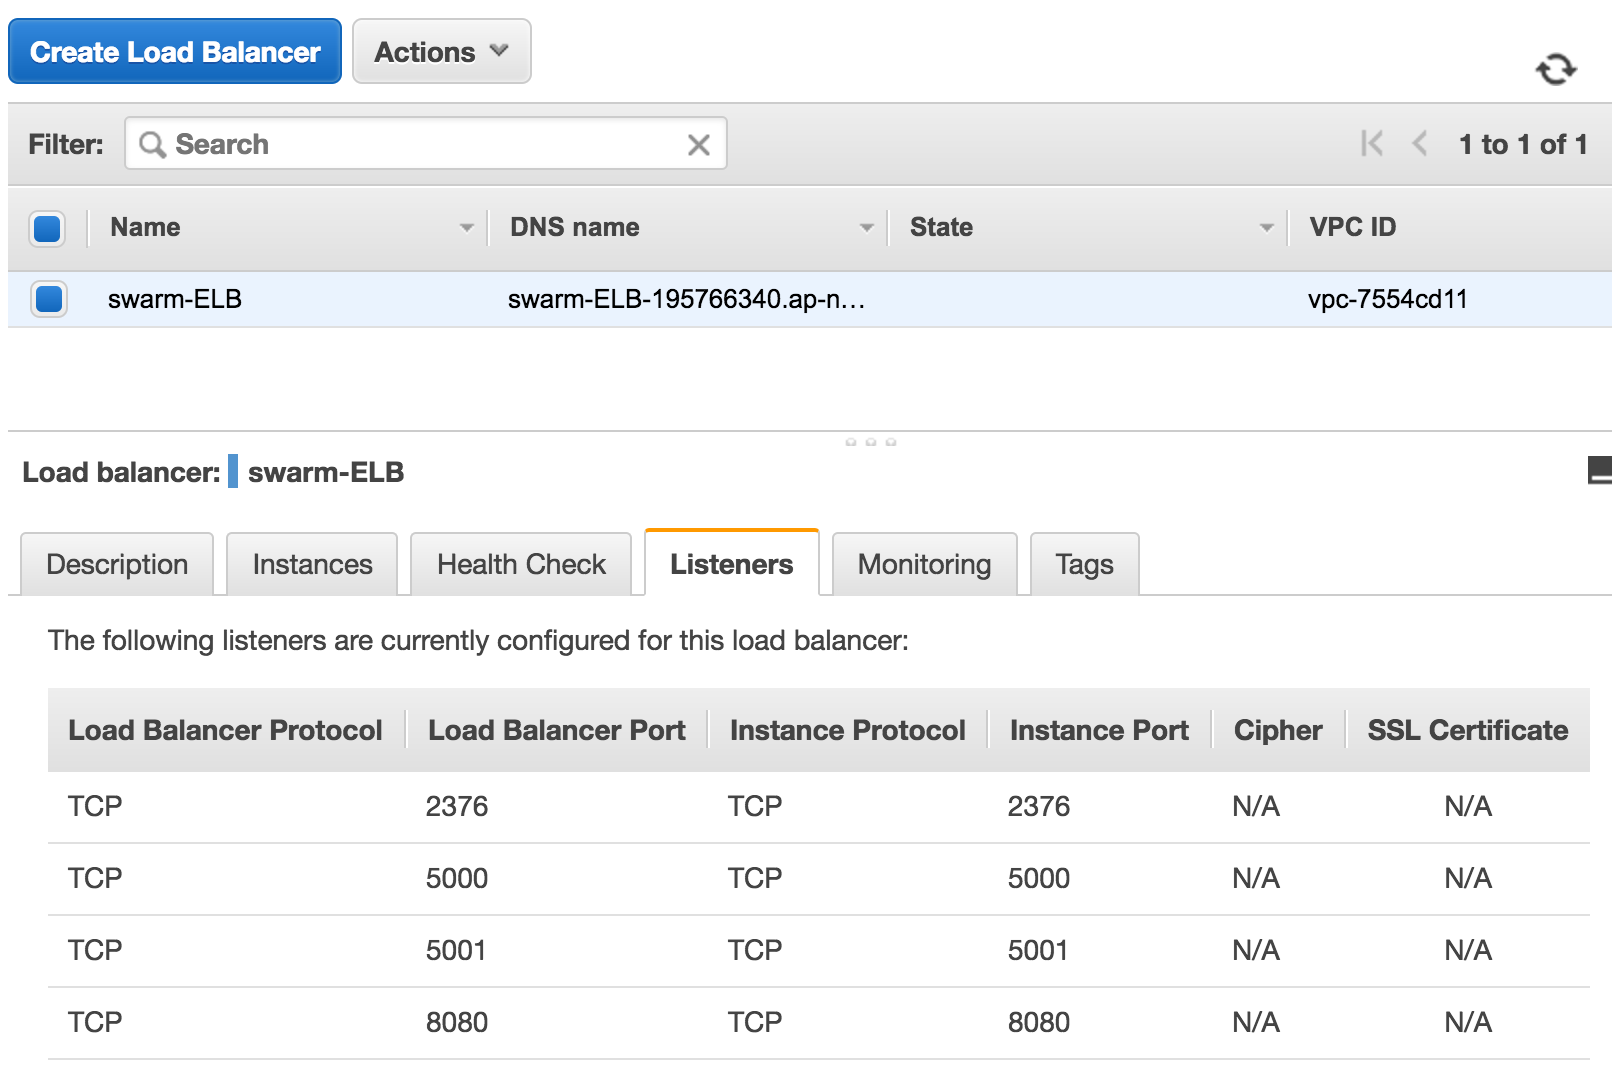Screen dimensions: 1612x1088
Task: Click the search magnifier icon
Action: point(152,145)
